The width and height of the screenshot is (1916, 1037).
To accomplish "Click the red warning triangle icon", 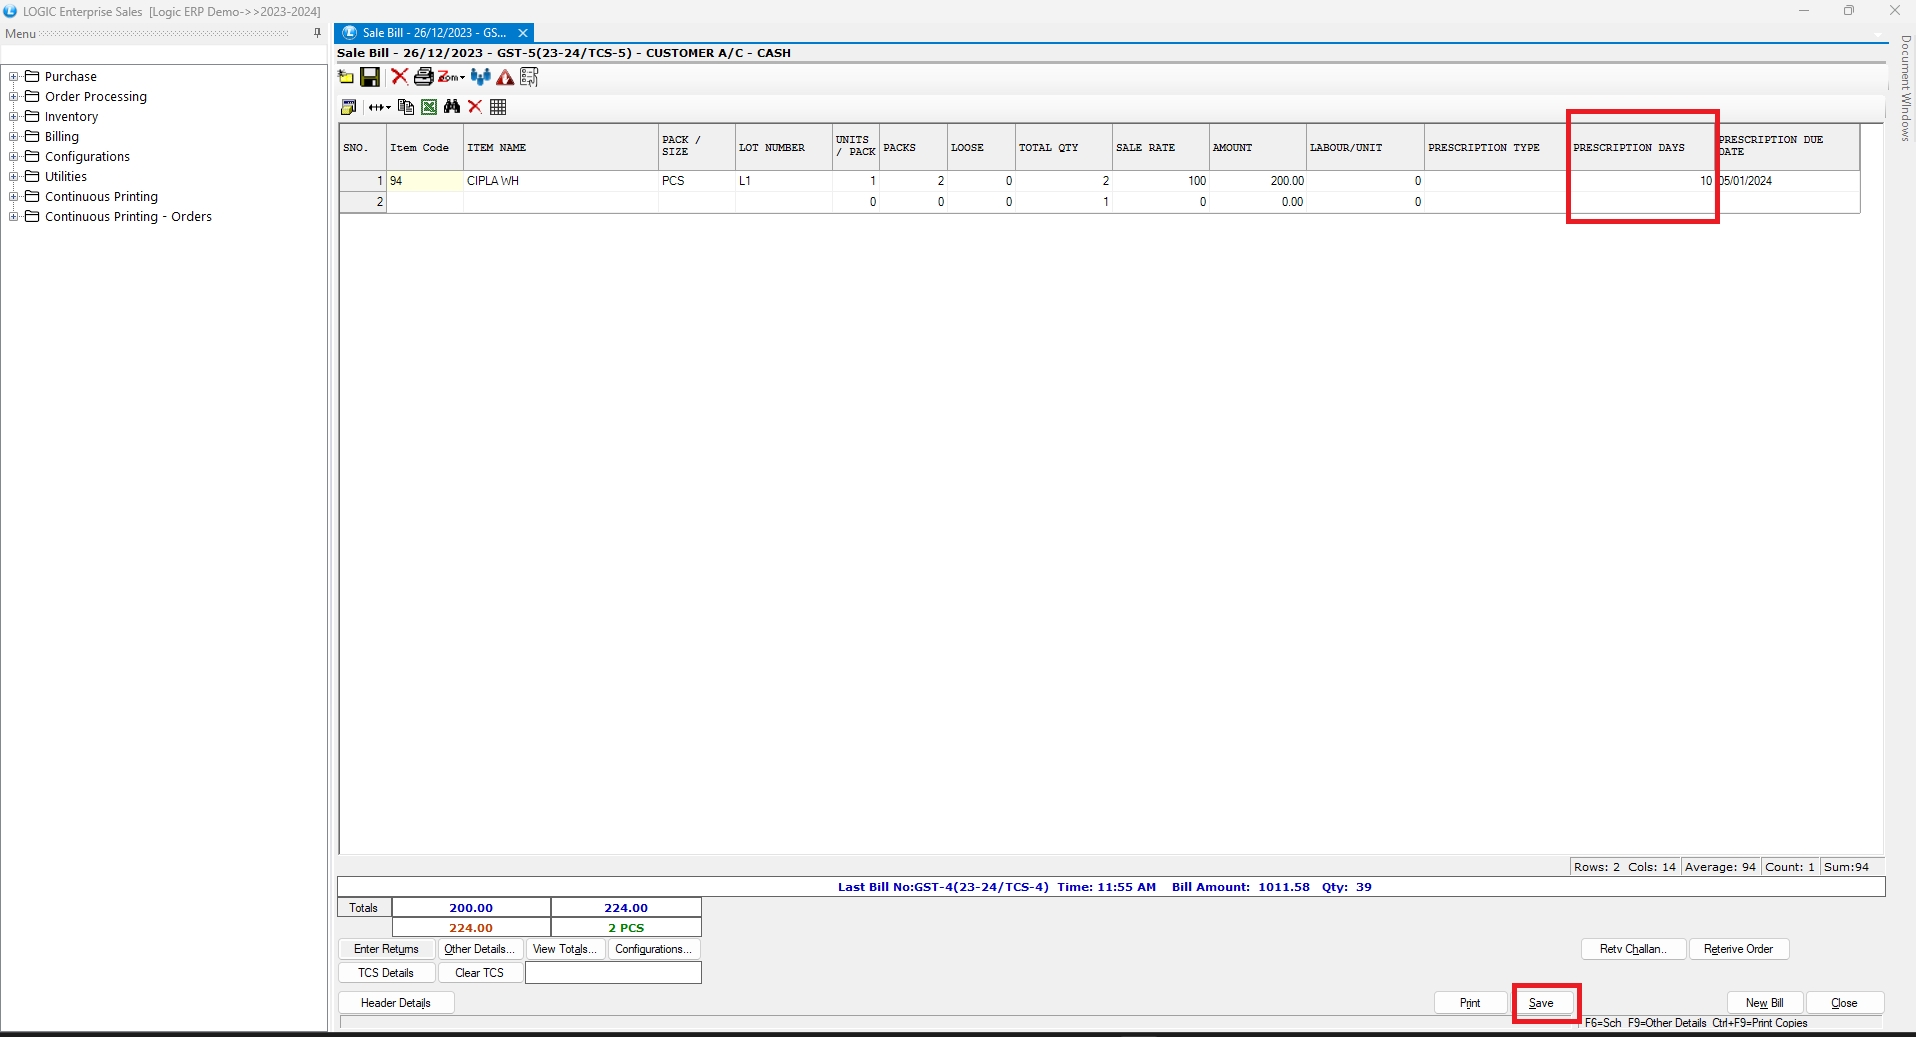I will click(x=505, y=77).
